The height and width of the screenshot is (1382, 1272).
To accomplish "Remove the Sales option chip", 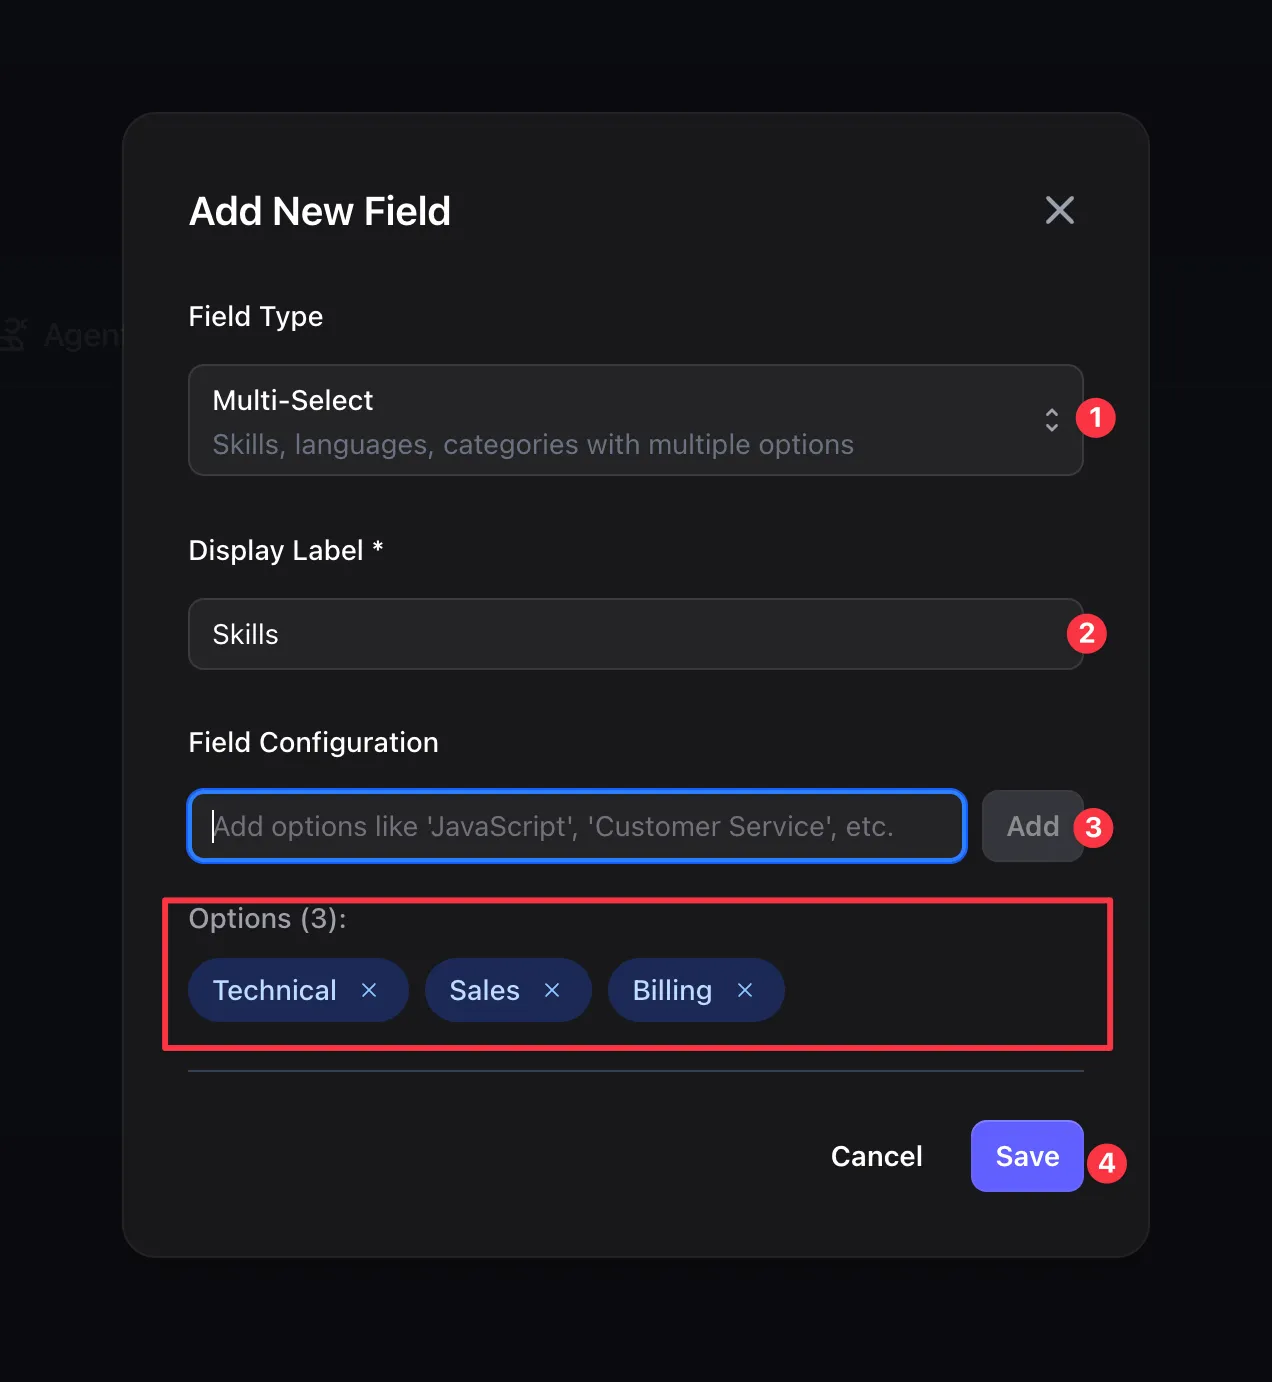I will coord(551,990).
